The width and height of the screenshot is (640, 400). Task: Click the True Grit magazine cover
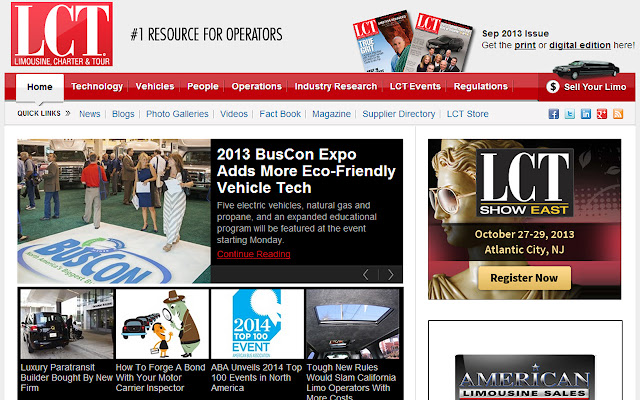[x=382, y=42]
